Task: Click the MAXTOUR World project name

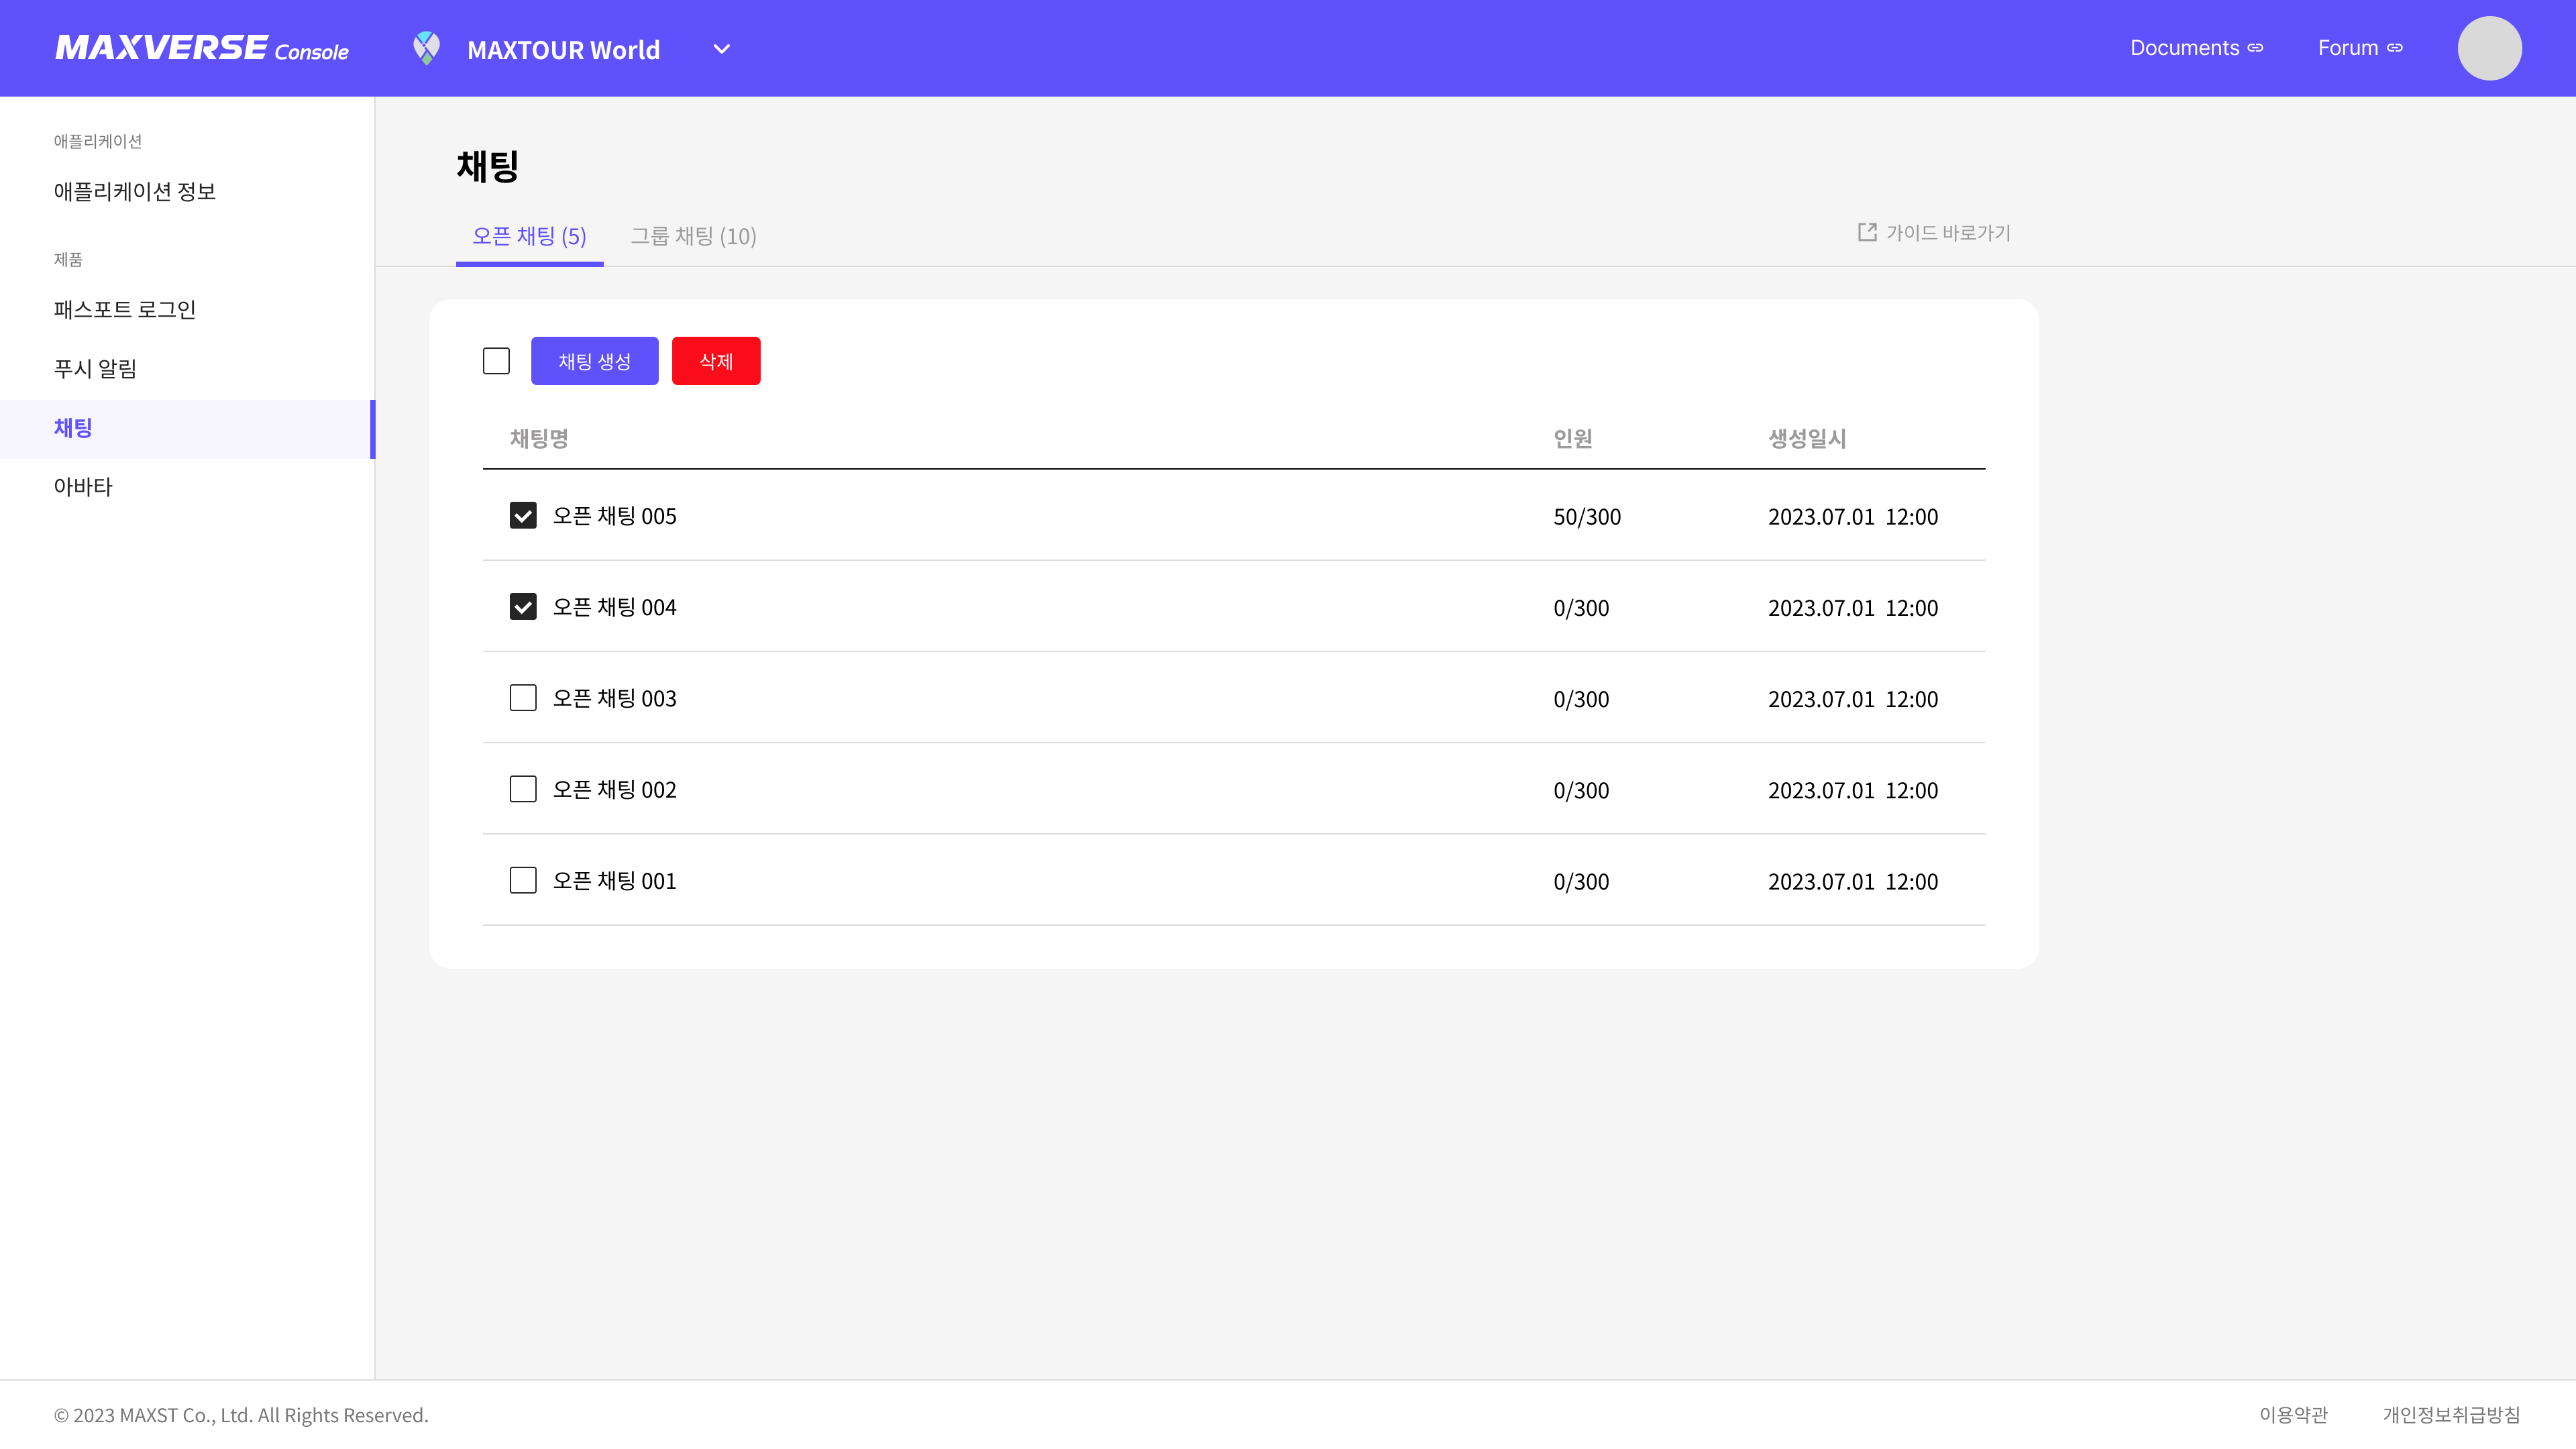Action: tap(563, 49)
